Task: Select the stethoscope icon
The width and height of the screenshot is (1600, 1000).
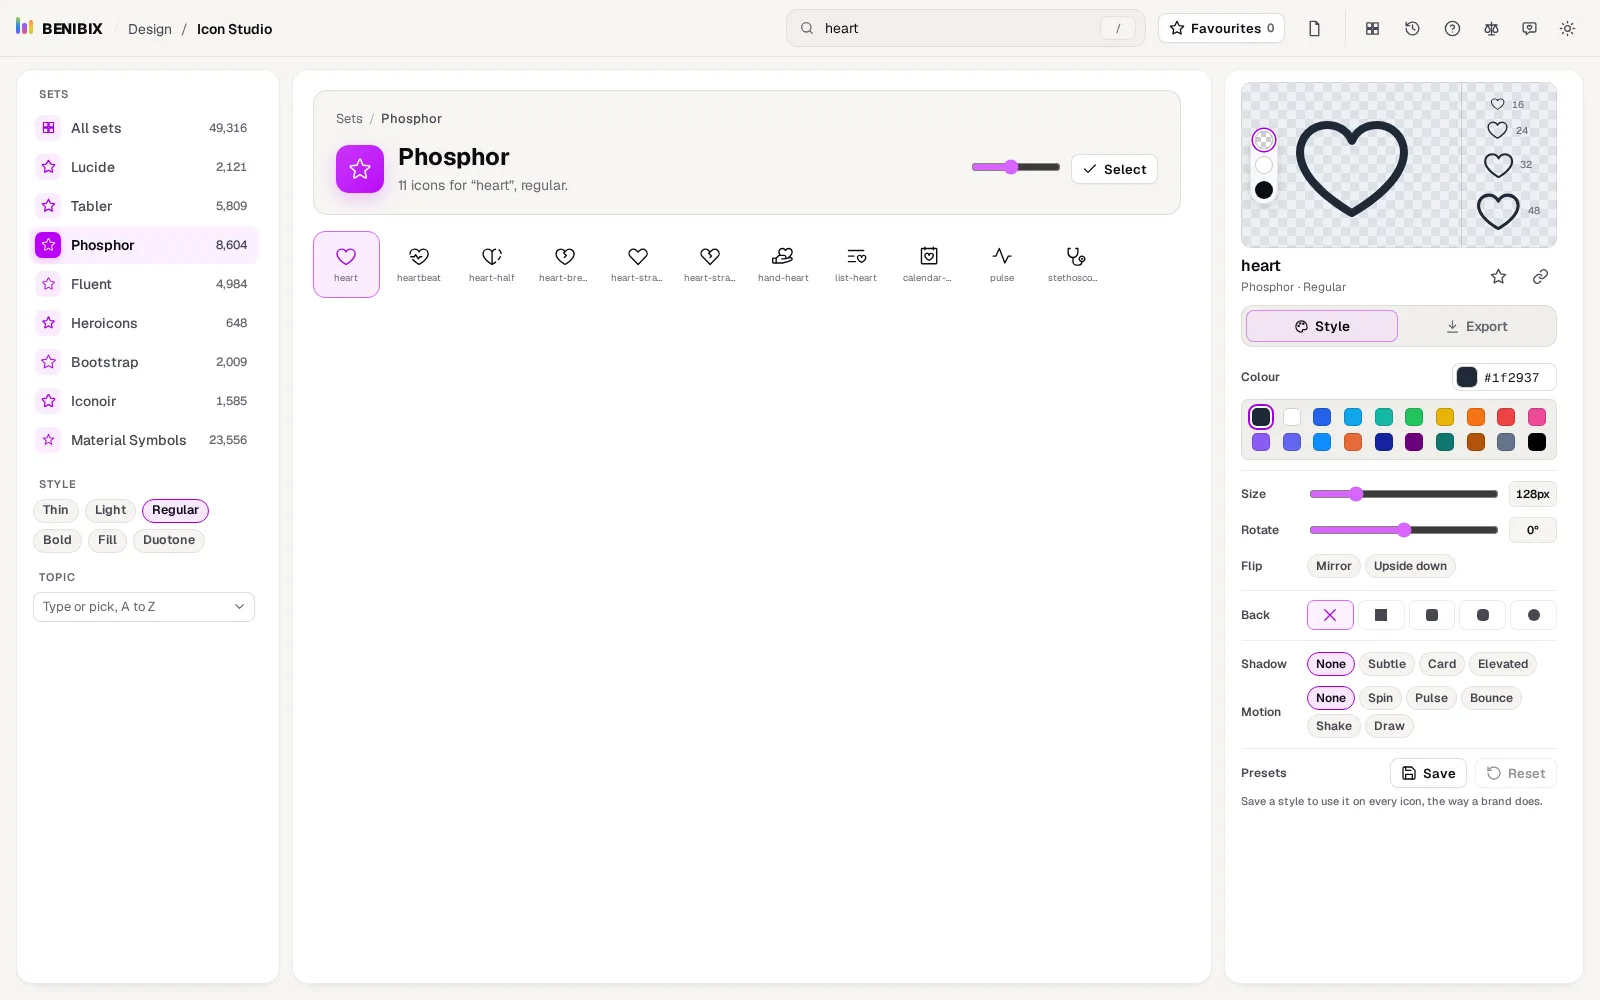Action: click(x=1075, y=264)
